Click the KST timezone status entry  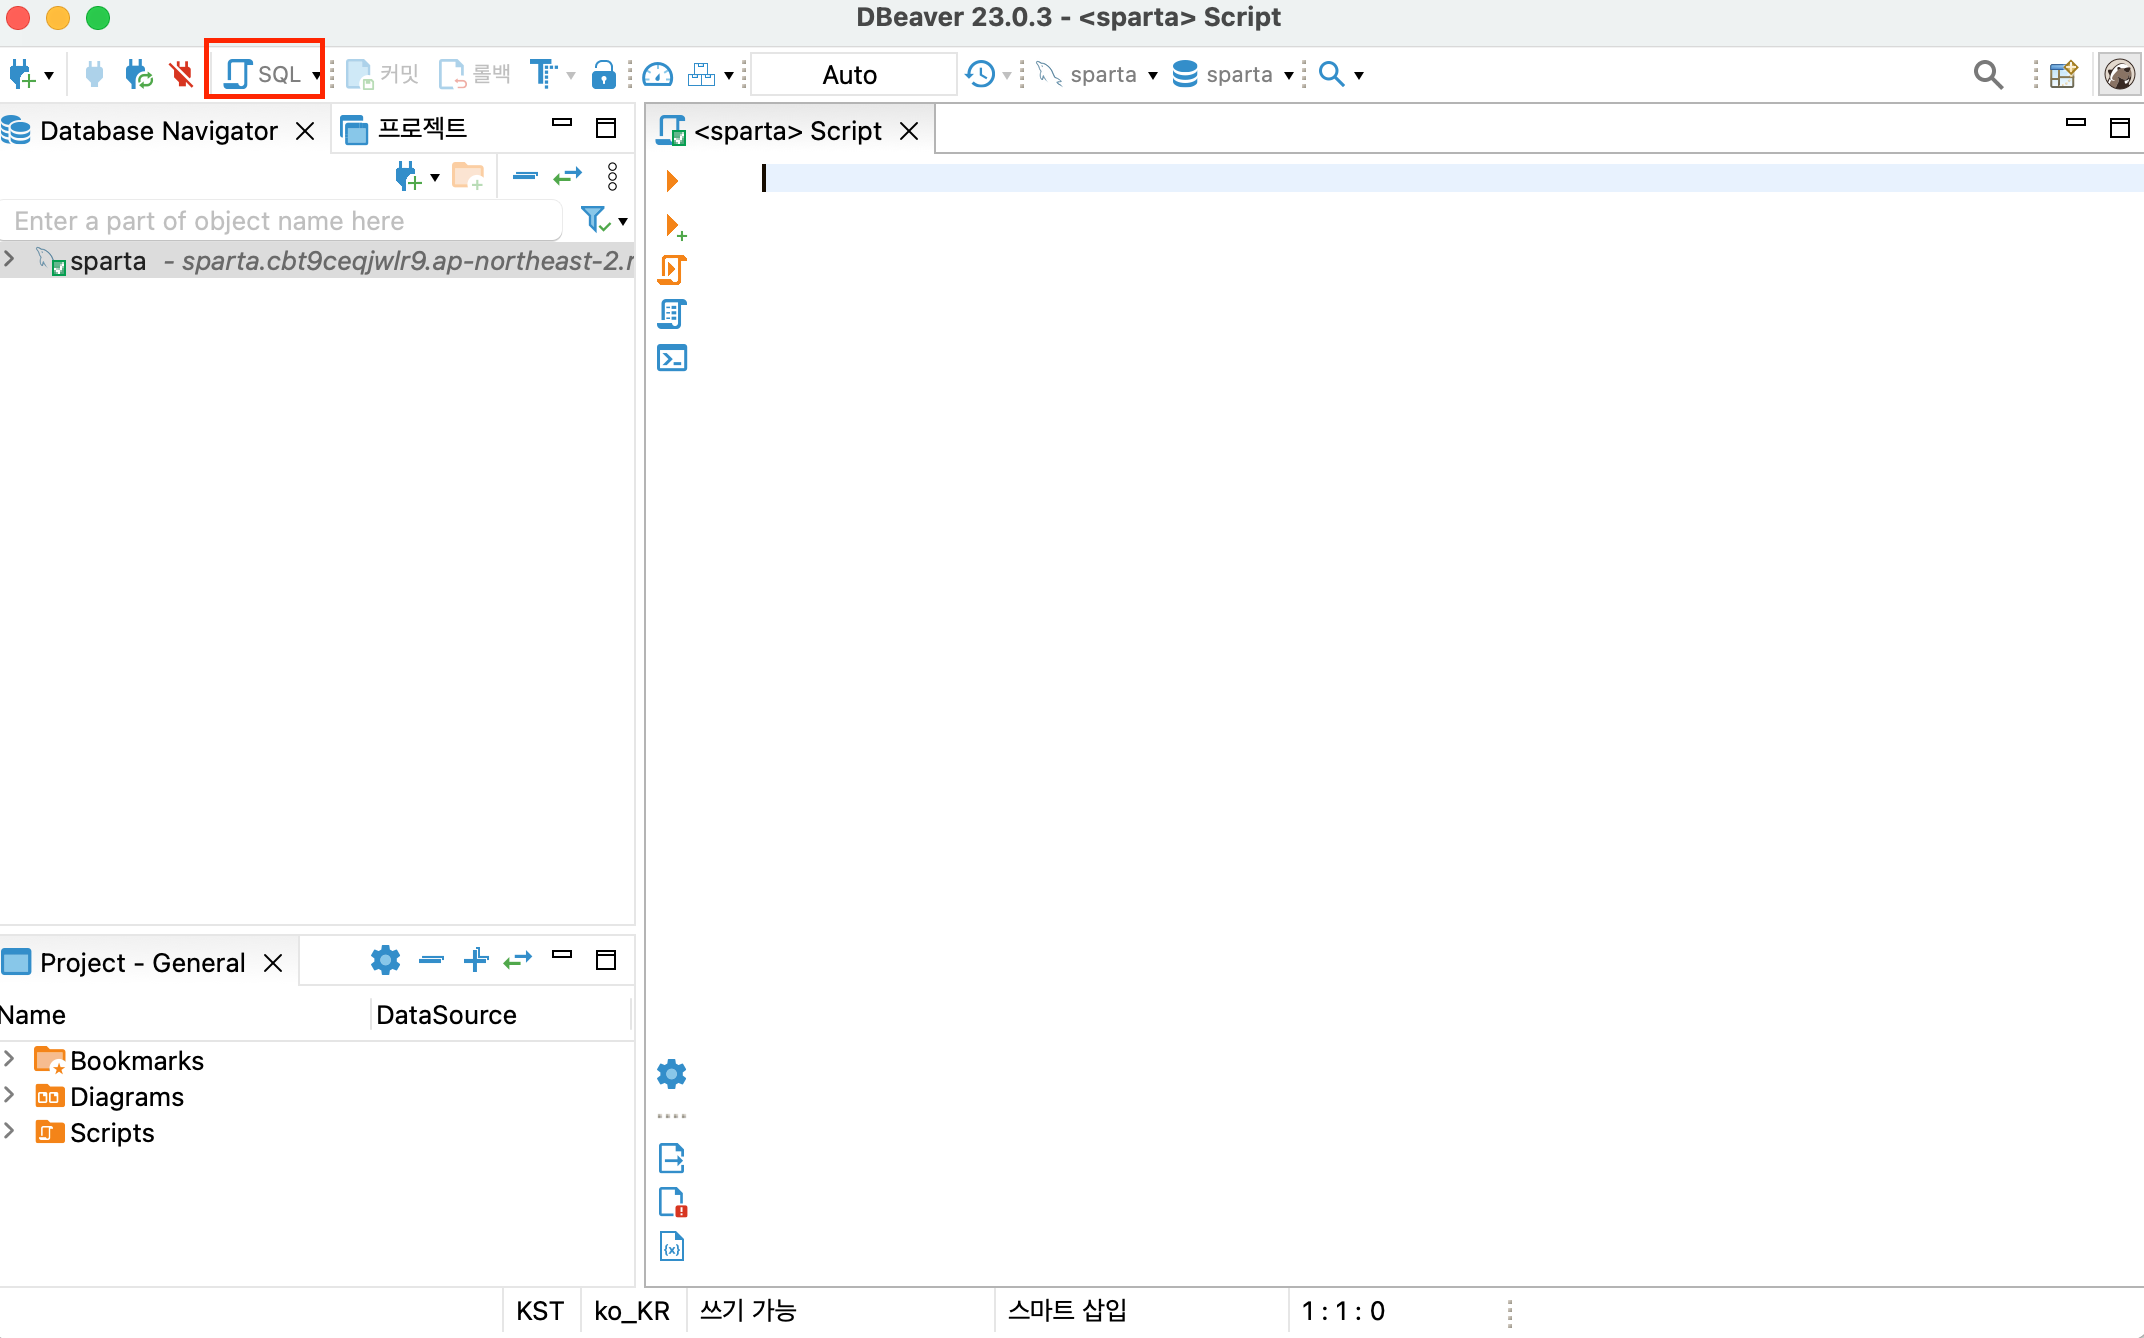click(x=540, y=1311)
